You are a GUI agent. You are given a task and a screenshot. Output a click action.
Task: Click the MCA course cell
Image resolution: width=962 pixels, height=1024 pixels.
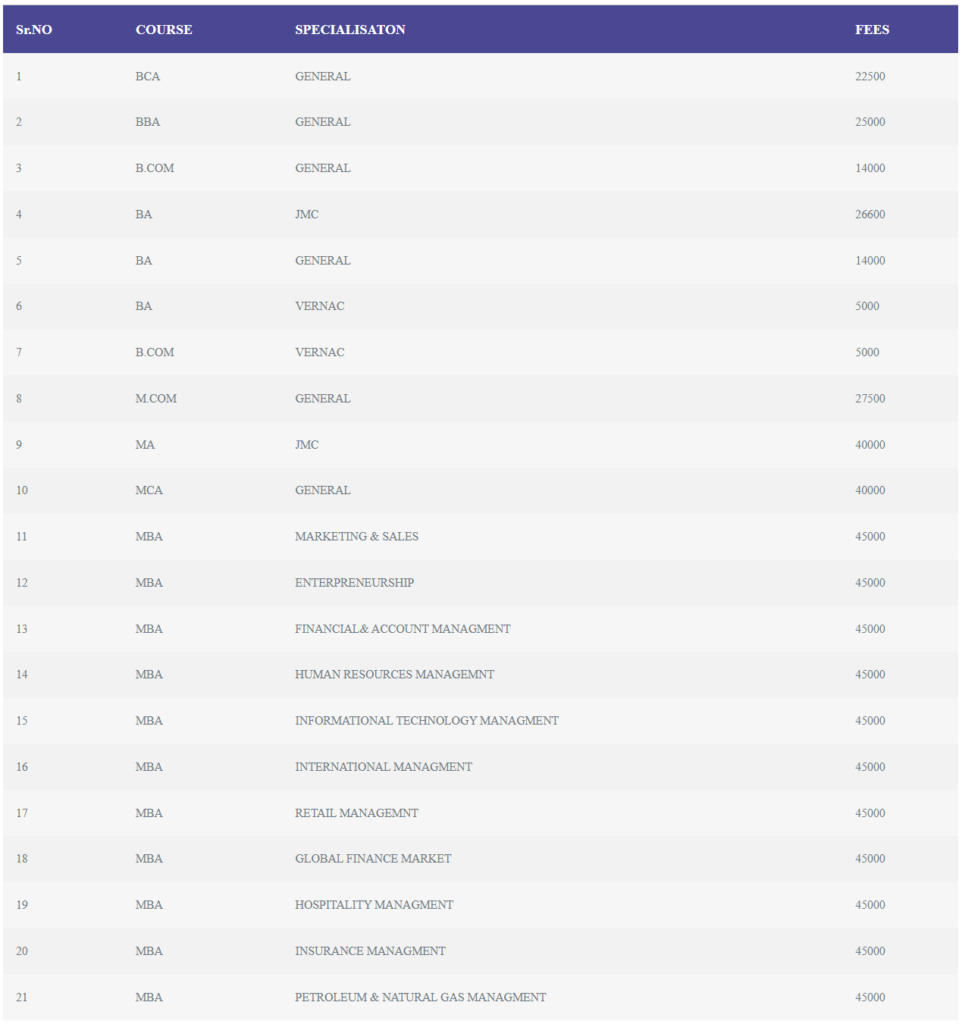(149, 490)
